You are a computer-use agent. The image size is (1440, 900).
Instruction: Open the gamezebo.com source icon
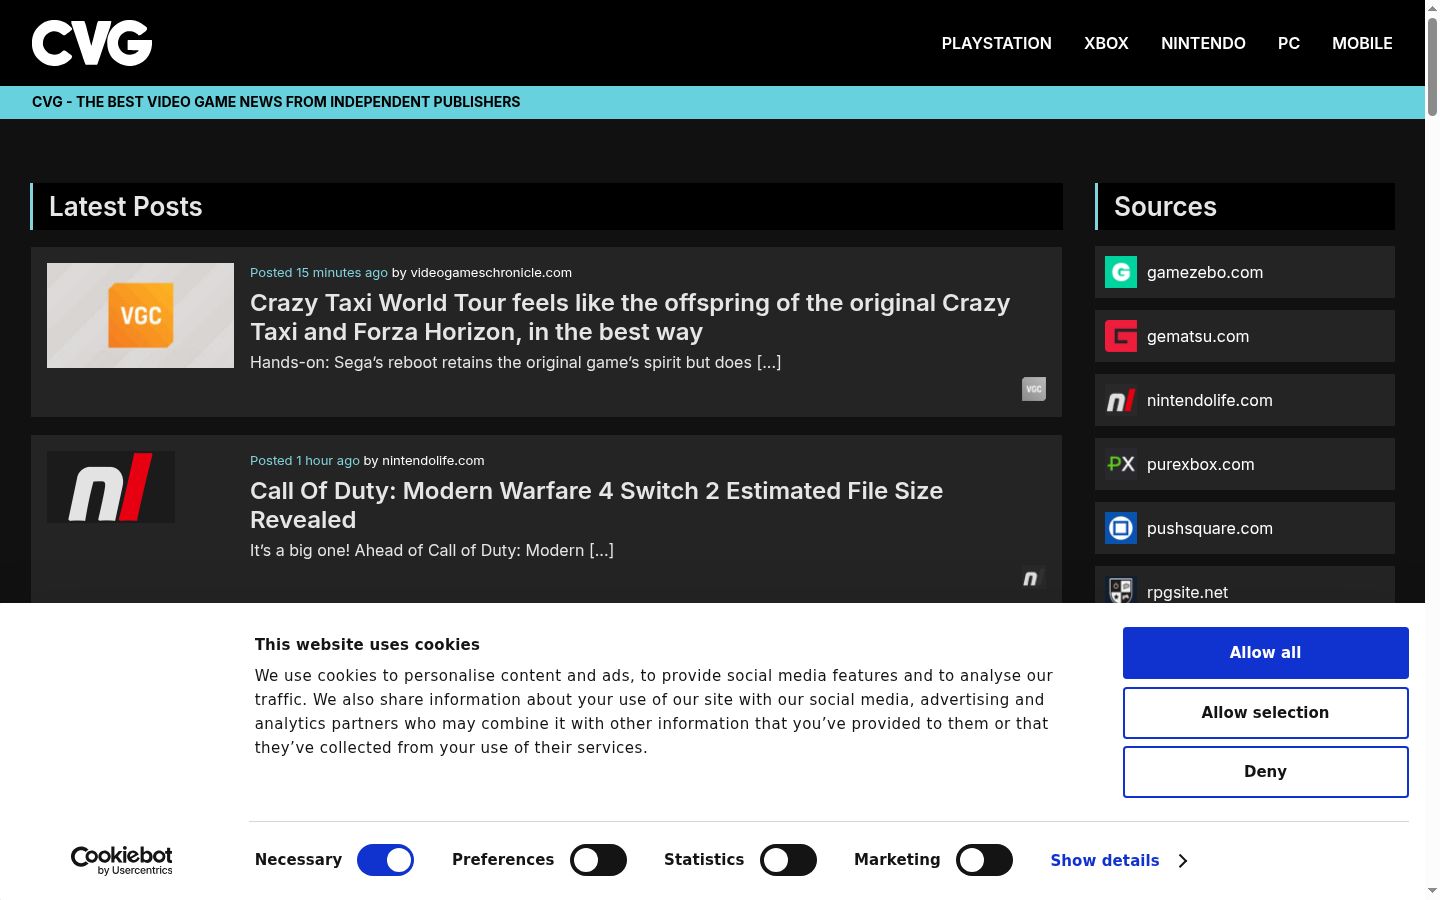(x=1121, y=272)
